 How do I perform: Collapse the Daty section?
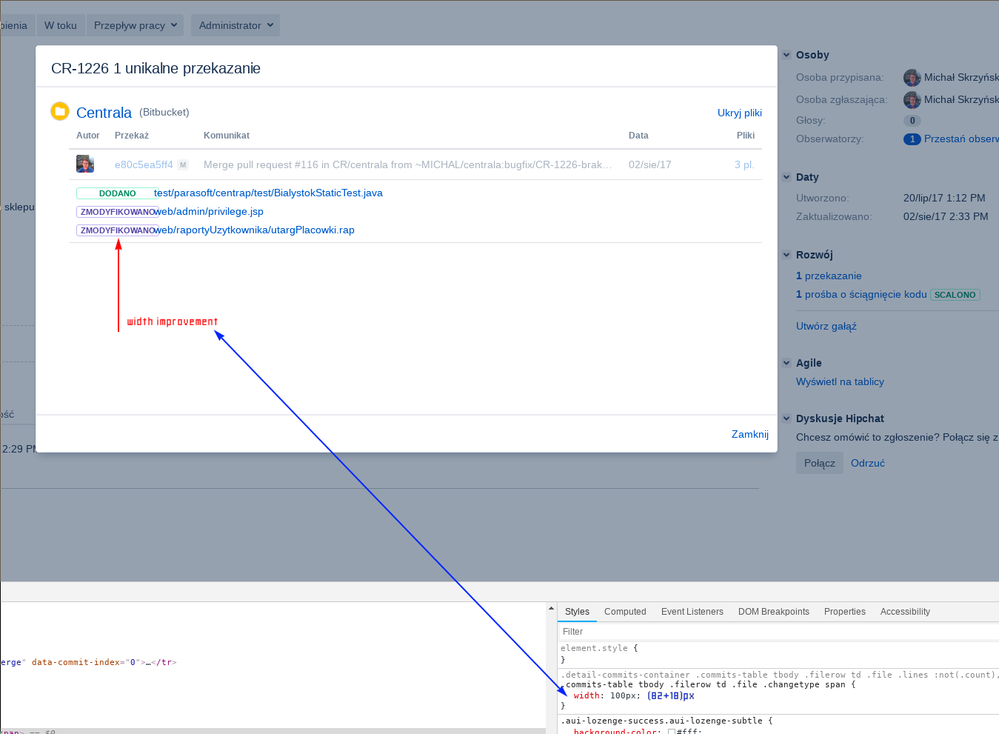[786, 176]
